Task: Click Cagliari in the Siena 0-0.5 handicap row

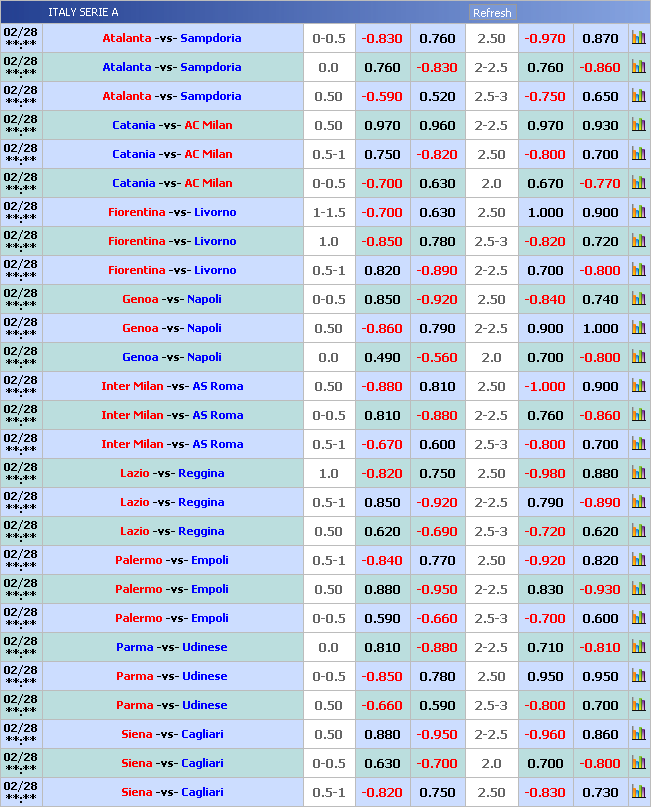Action: pyautogui.click(x=202, y=763)
